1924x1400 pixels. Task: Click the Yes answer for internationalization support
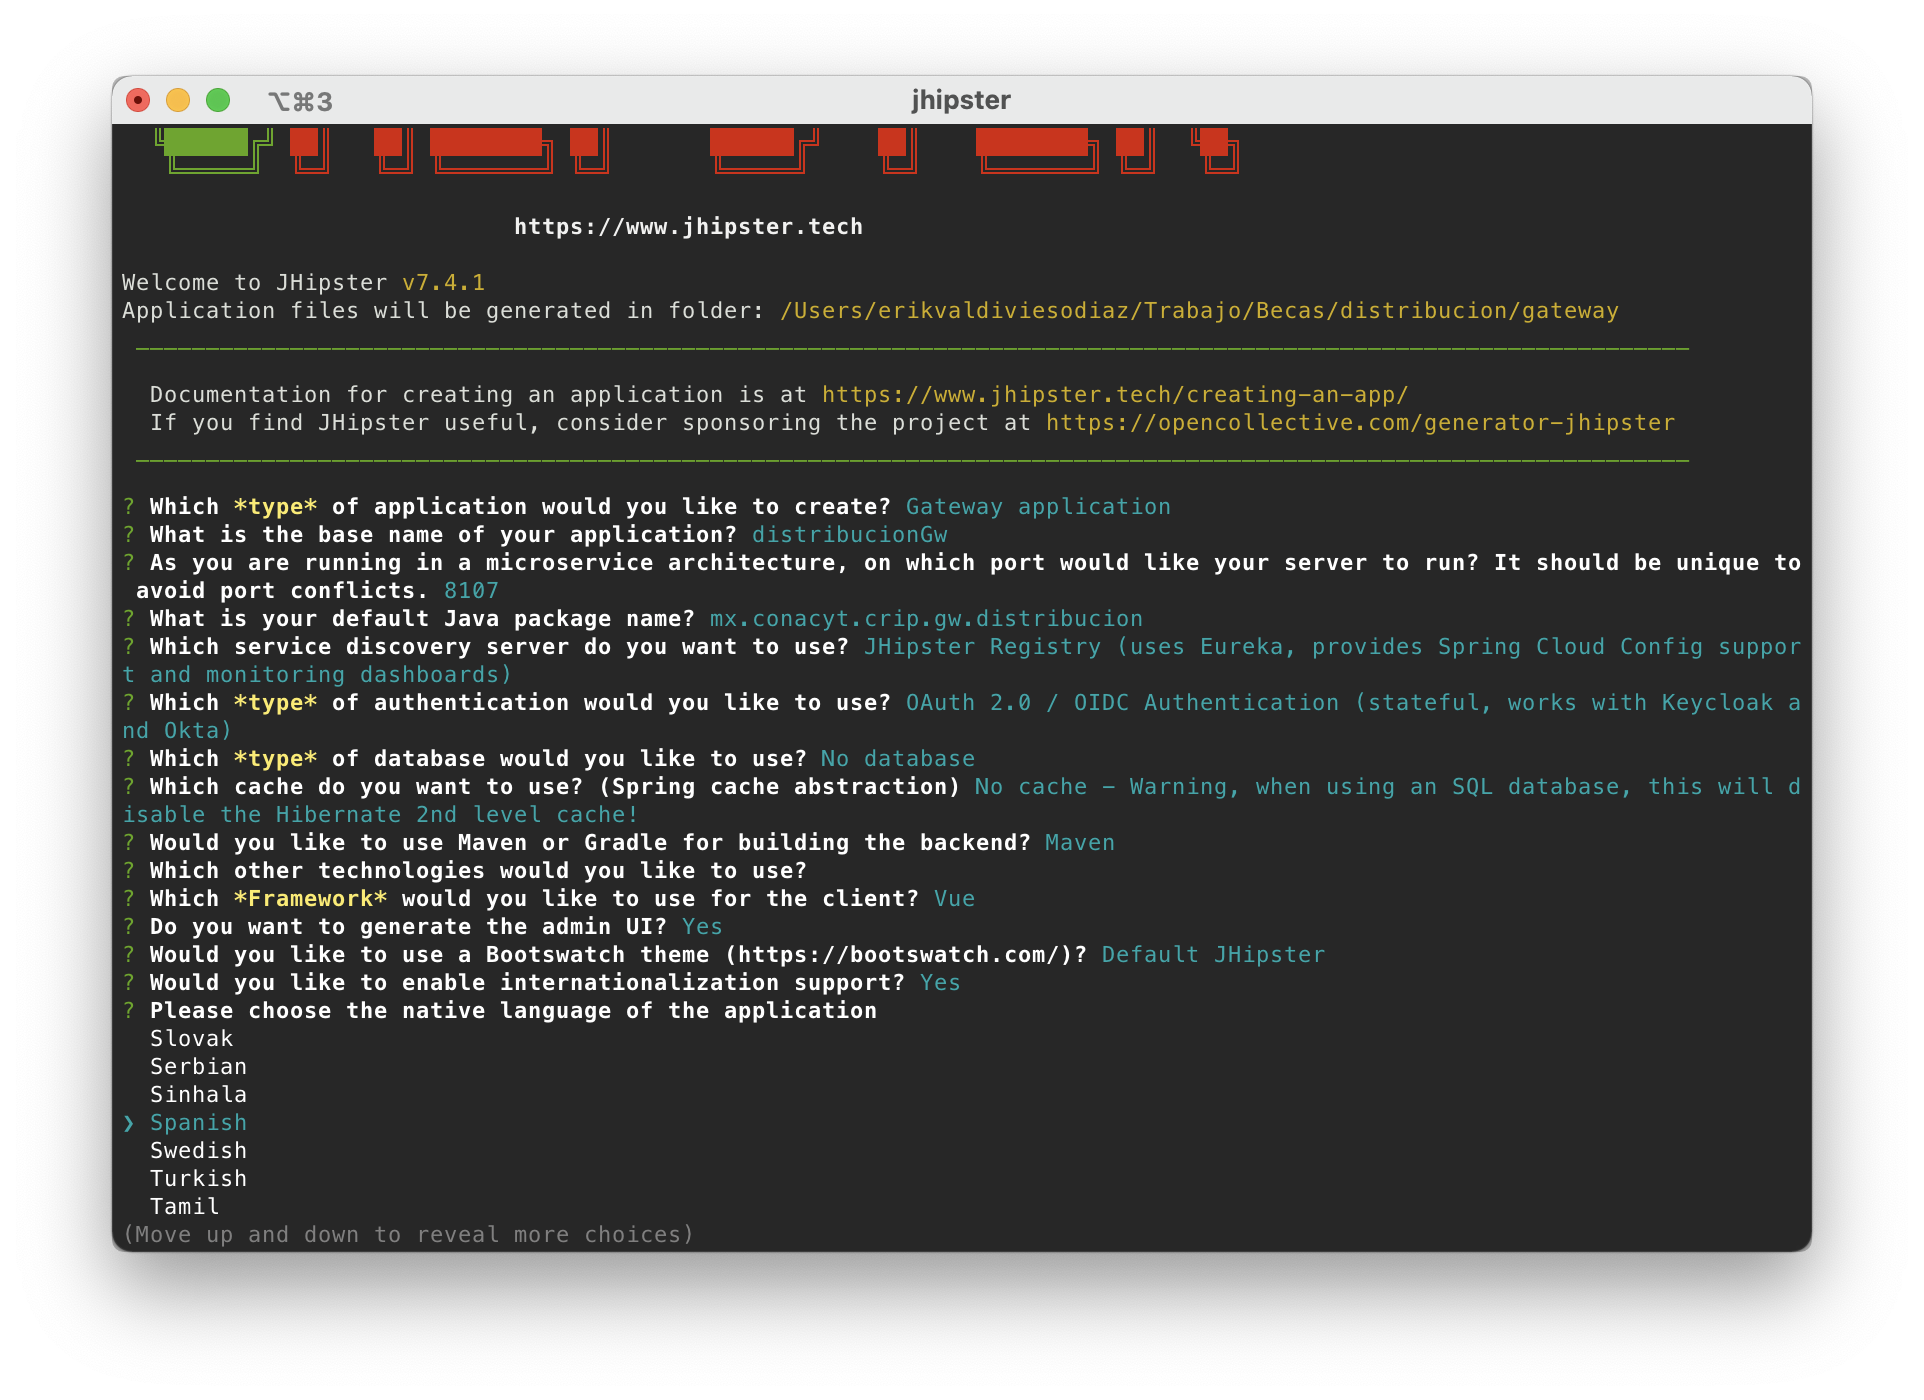click(940, 983)
